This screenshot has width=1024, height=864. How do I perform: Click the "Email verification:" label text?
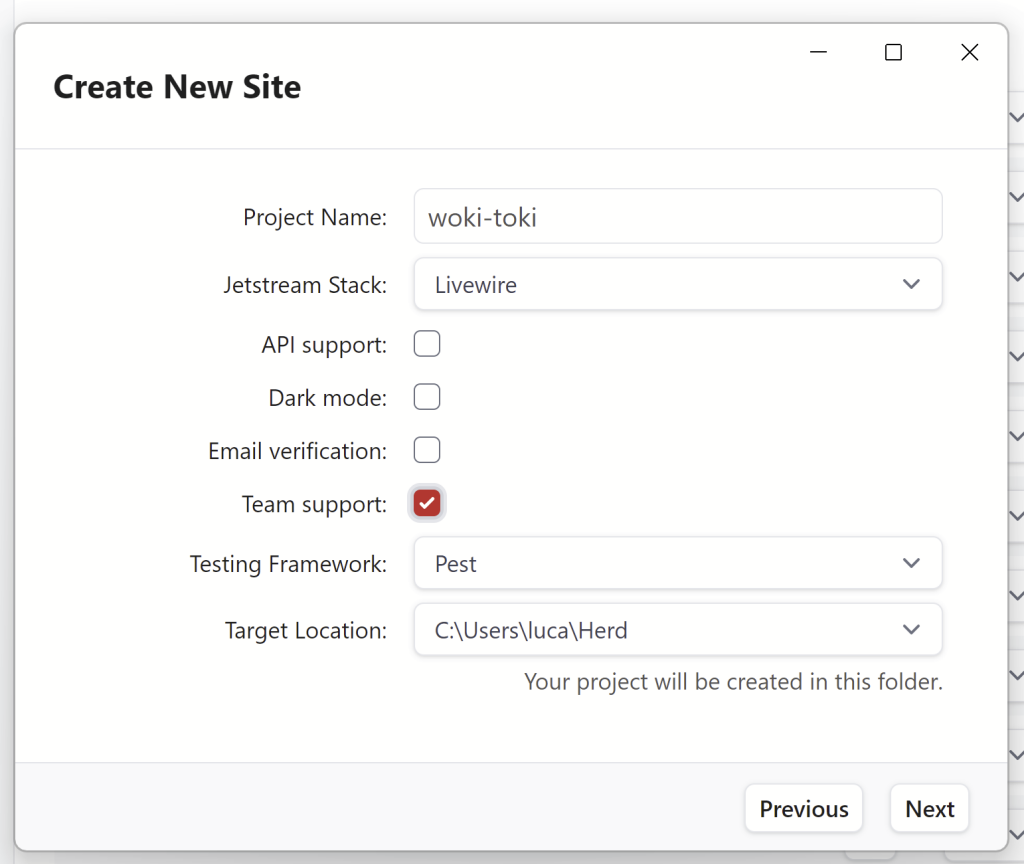(297, 451)
